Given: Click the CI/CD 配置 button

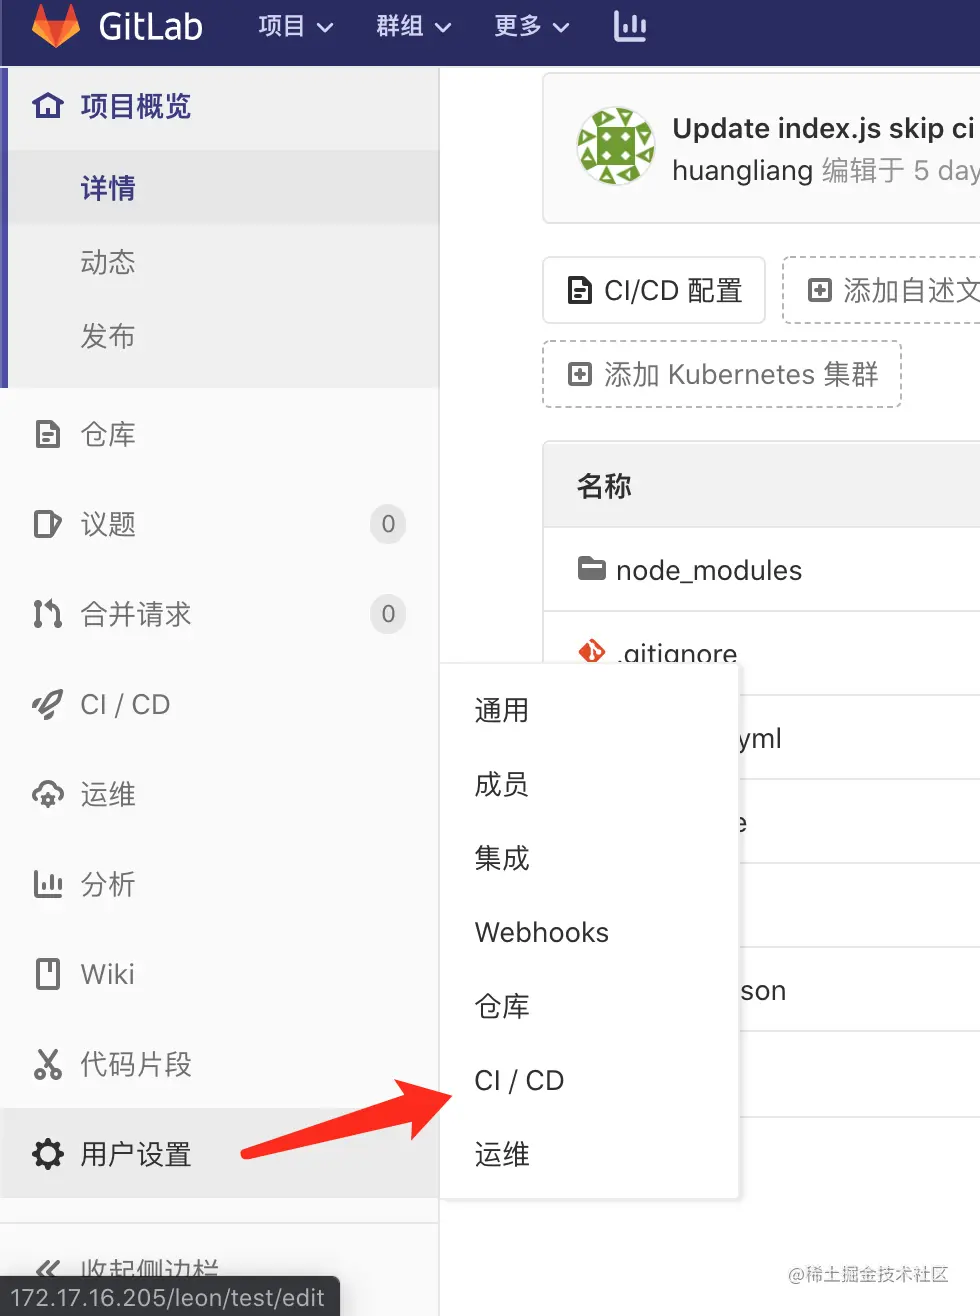Looking at the screenshot, I should (x=654, y=290).
